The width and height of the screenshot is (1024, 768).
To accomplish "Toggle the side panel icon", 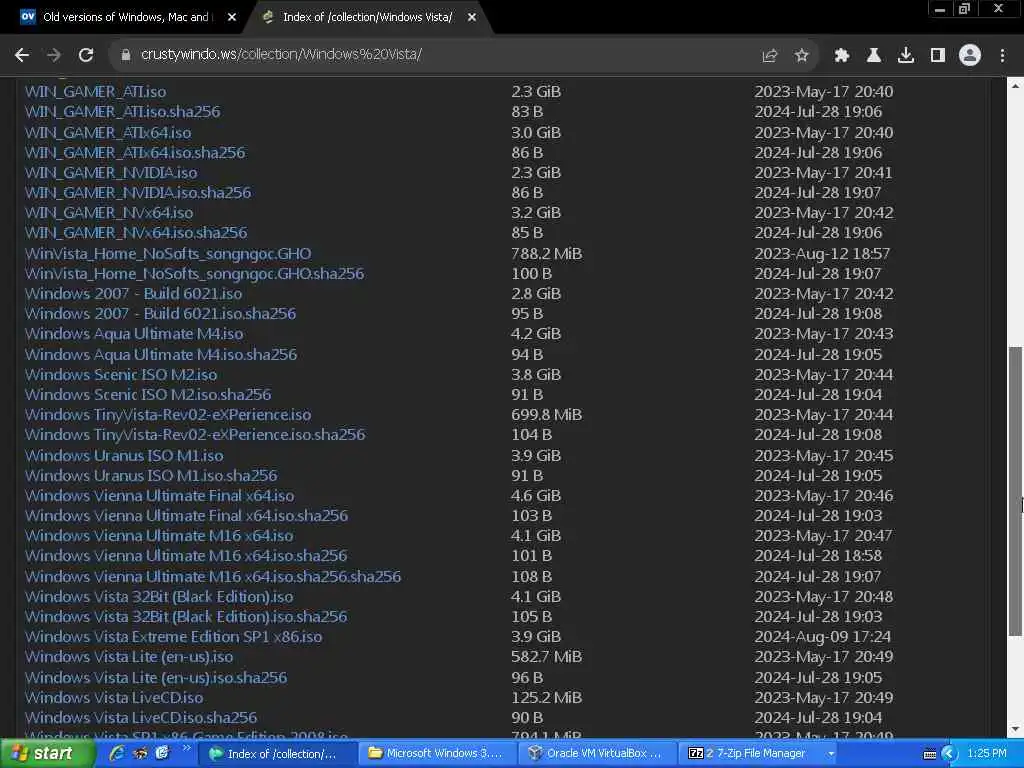I will 938,56.
